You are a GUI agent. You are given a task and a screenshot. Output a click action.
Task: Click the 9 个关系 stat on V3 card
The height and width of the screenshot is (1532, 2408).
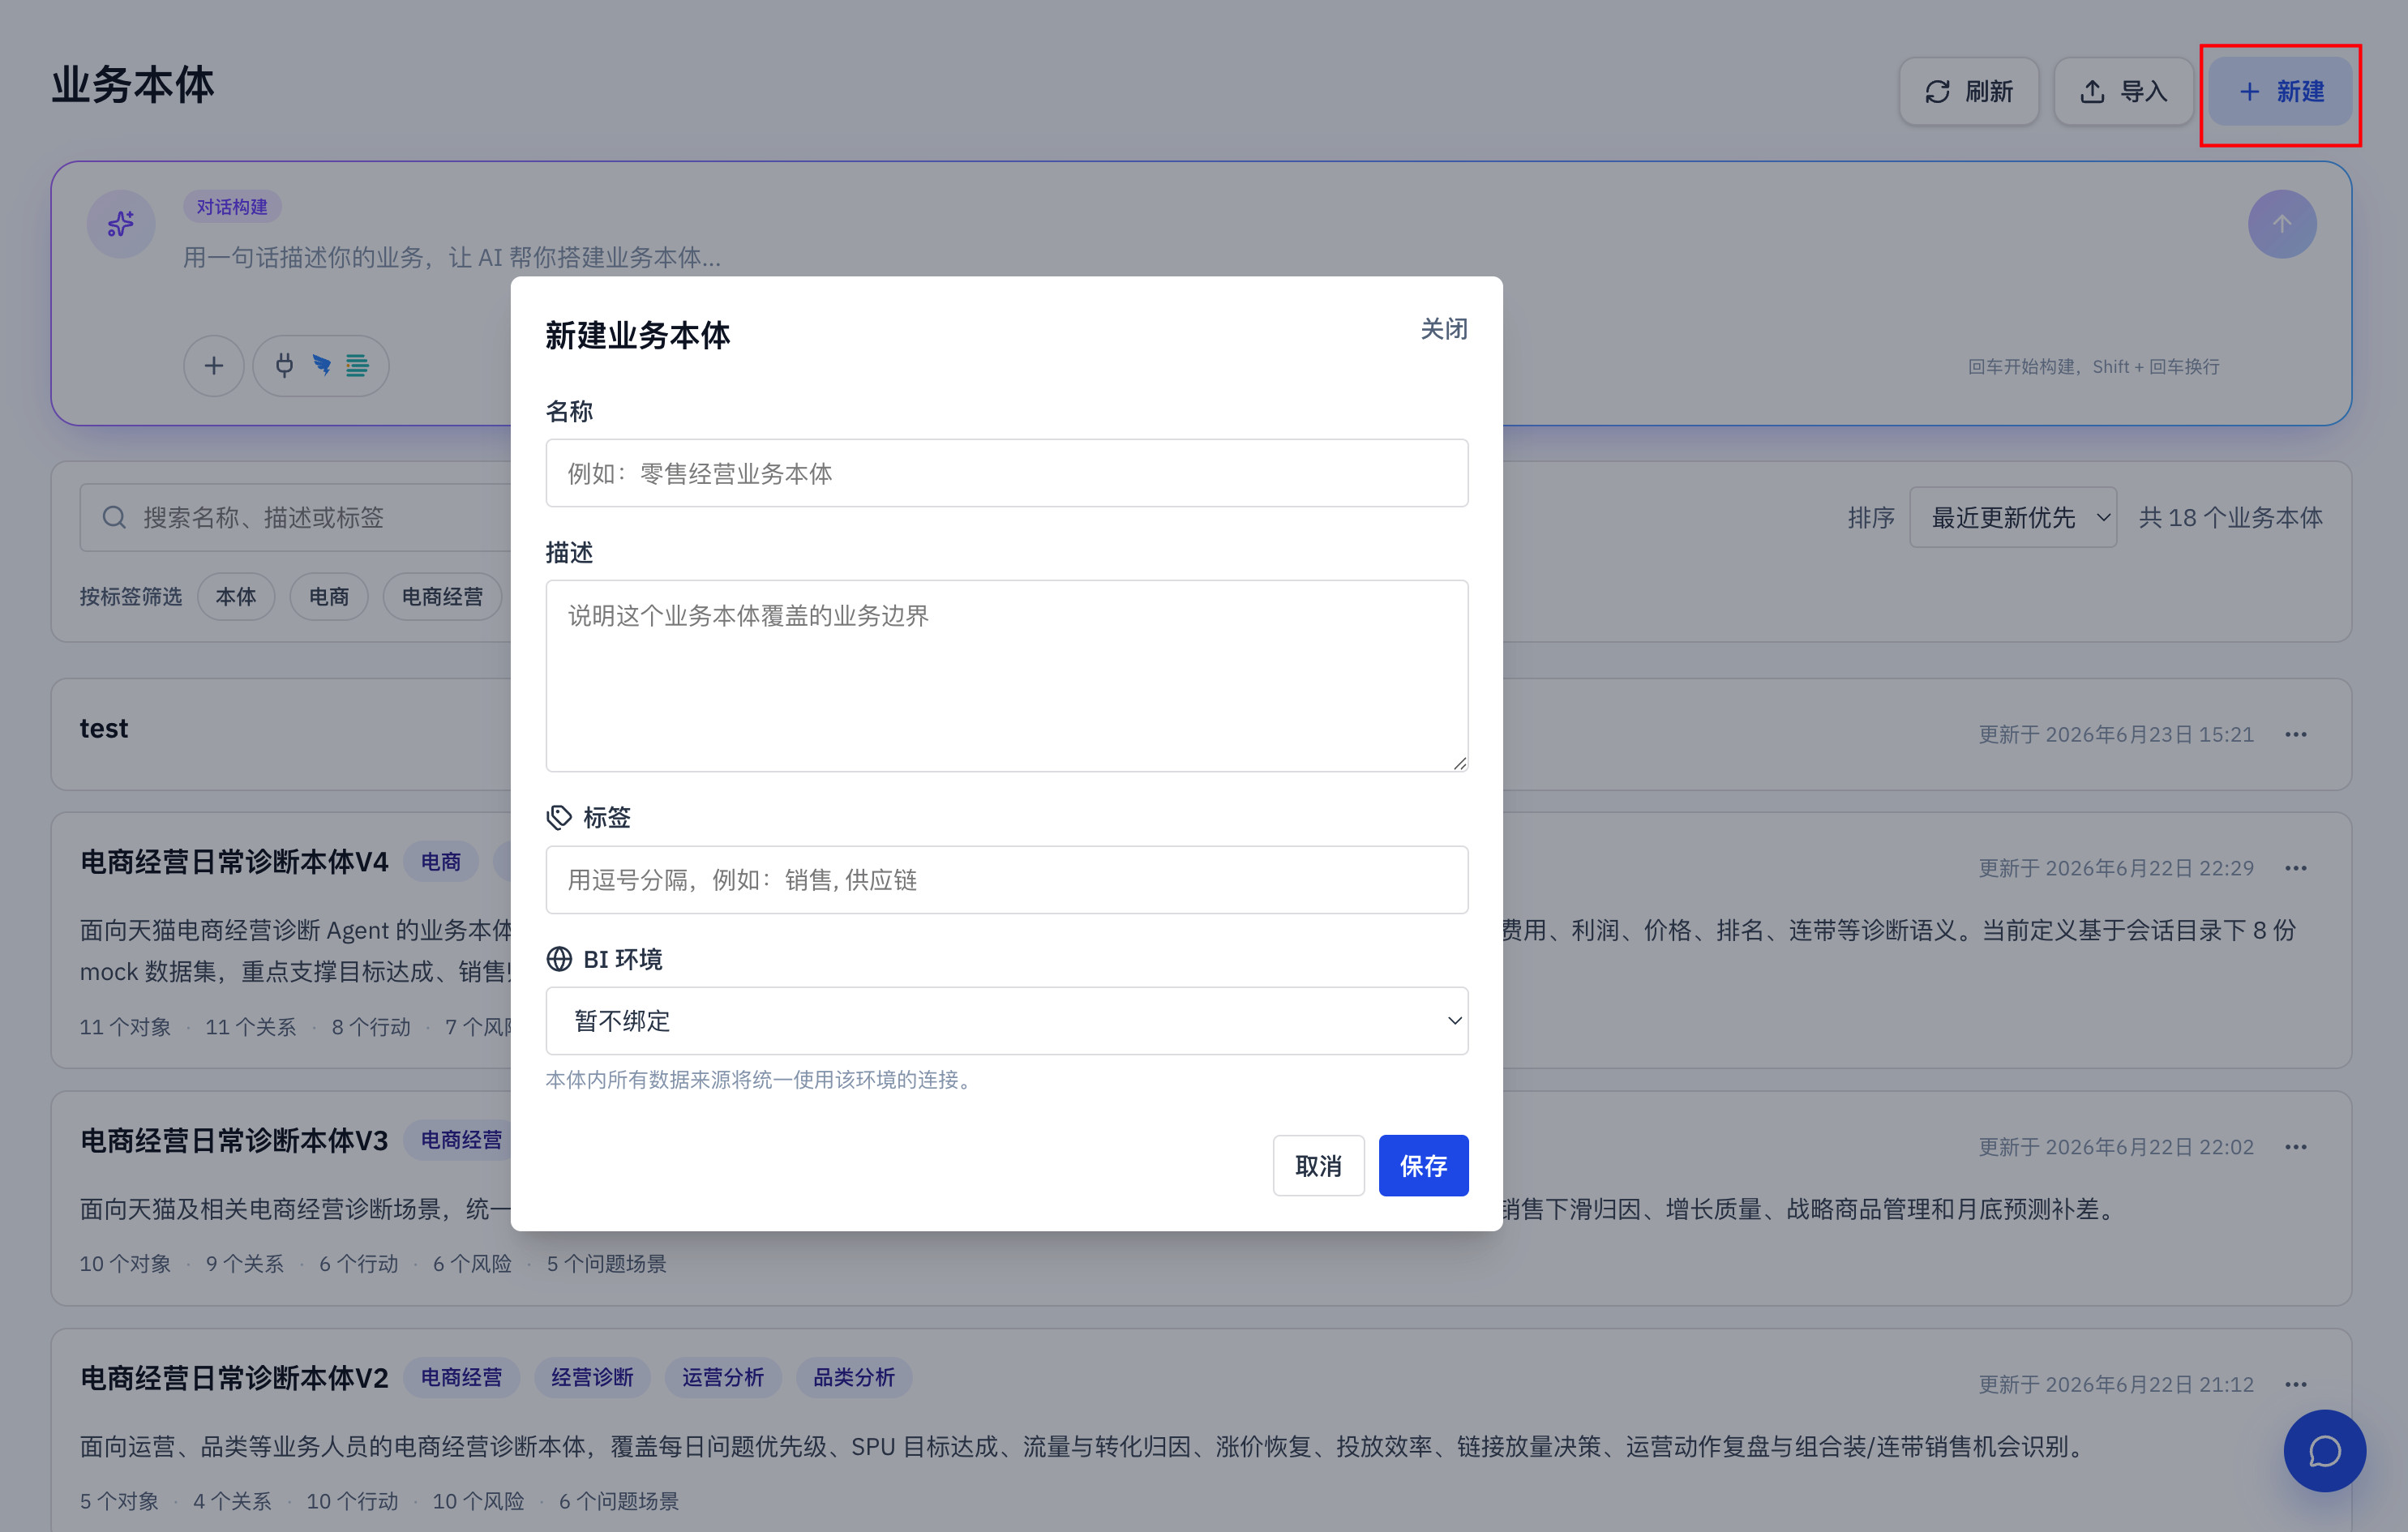tap(245, 1264)
